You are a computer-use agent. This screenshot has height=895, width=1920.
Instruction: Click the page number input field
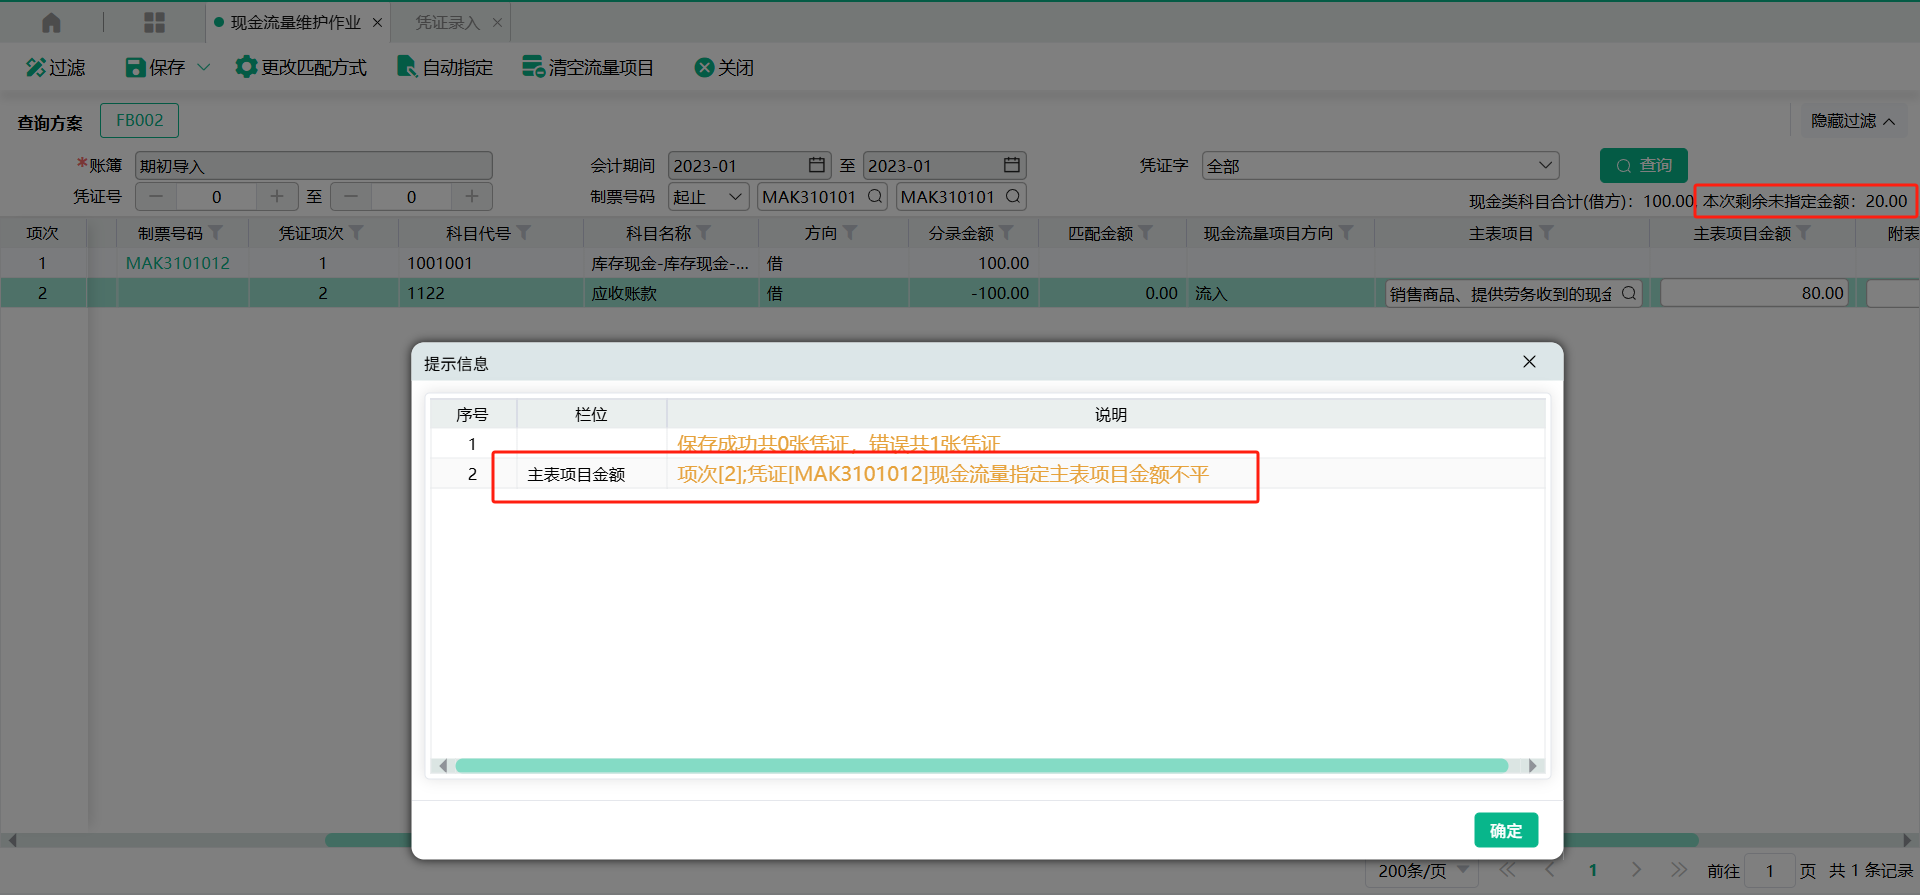(x=1769, y=870)
